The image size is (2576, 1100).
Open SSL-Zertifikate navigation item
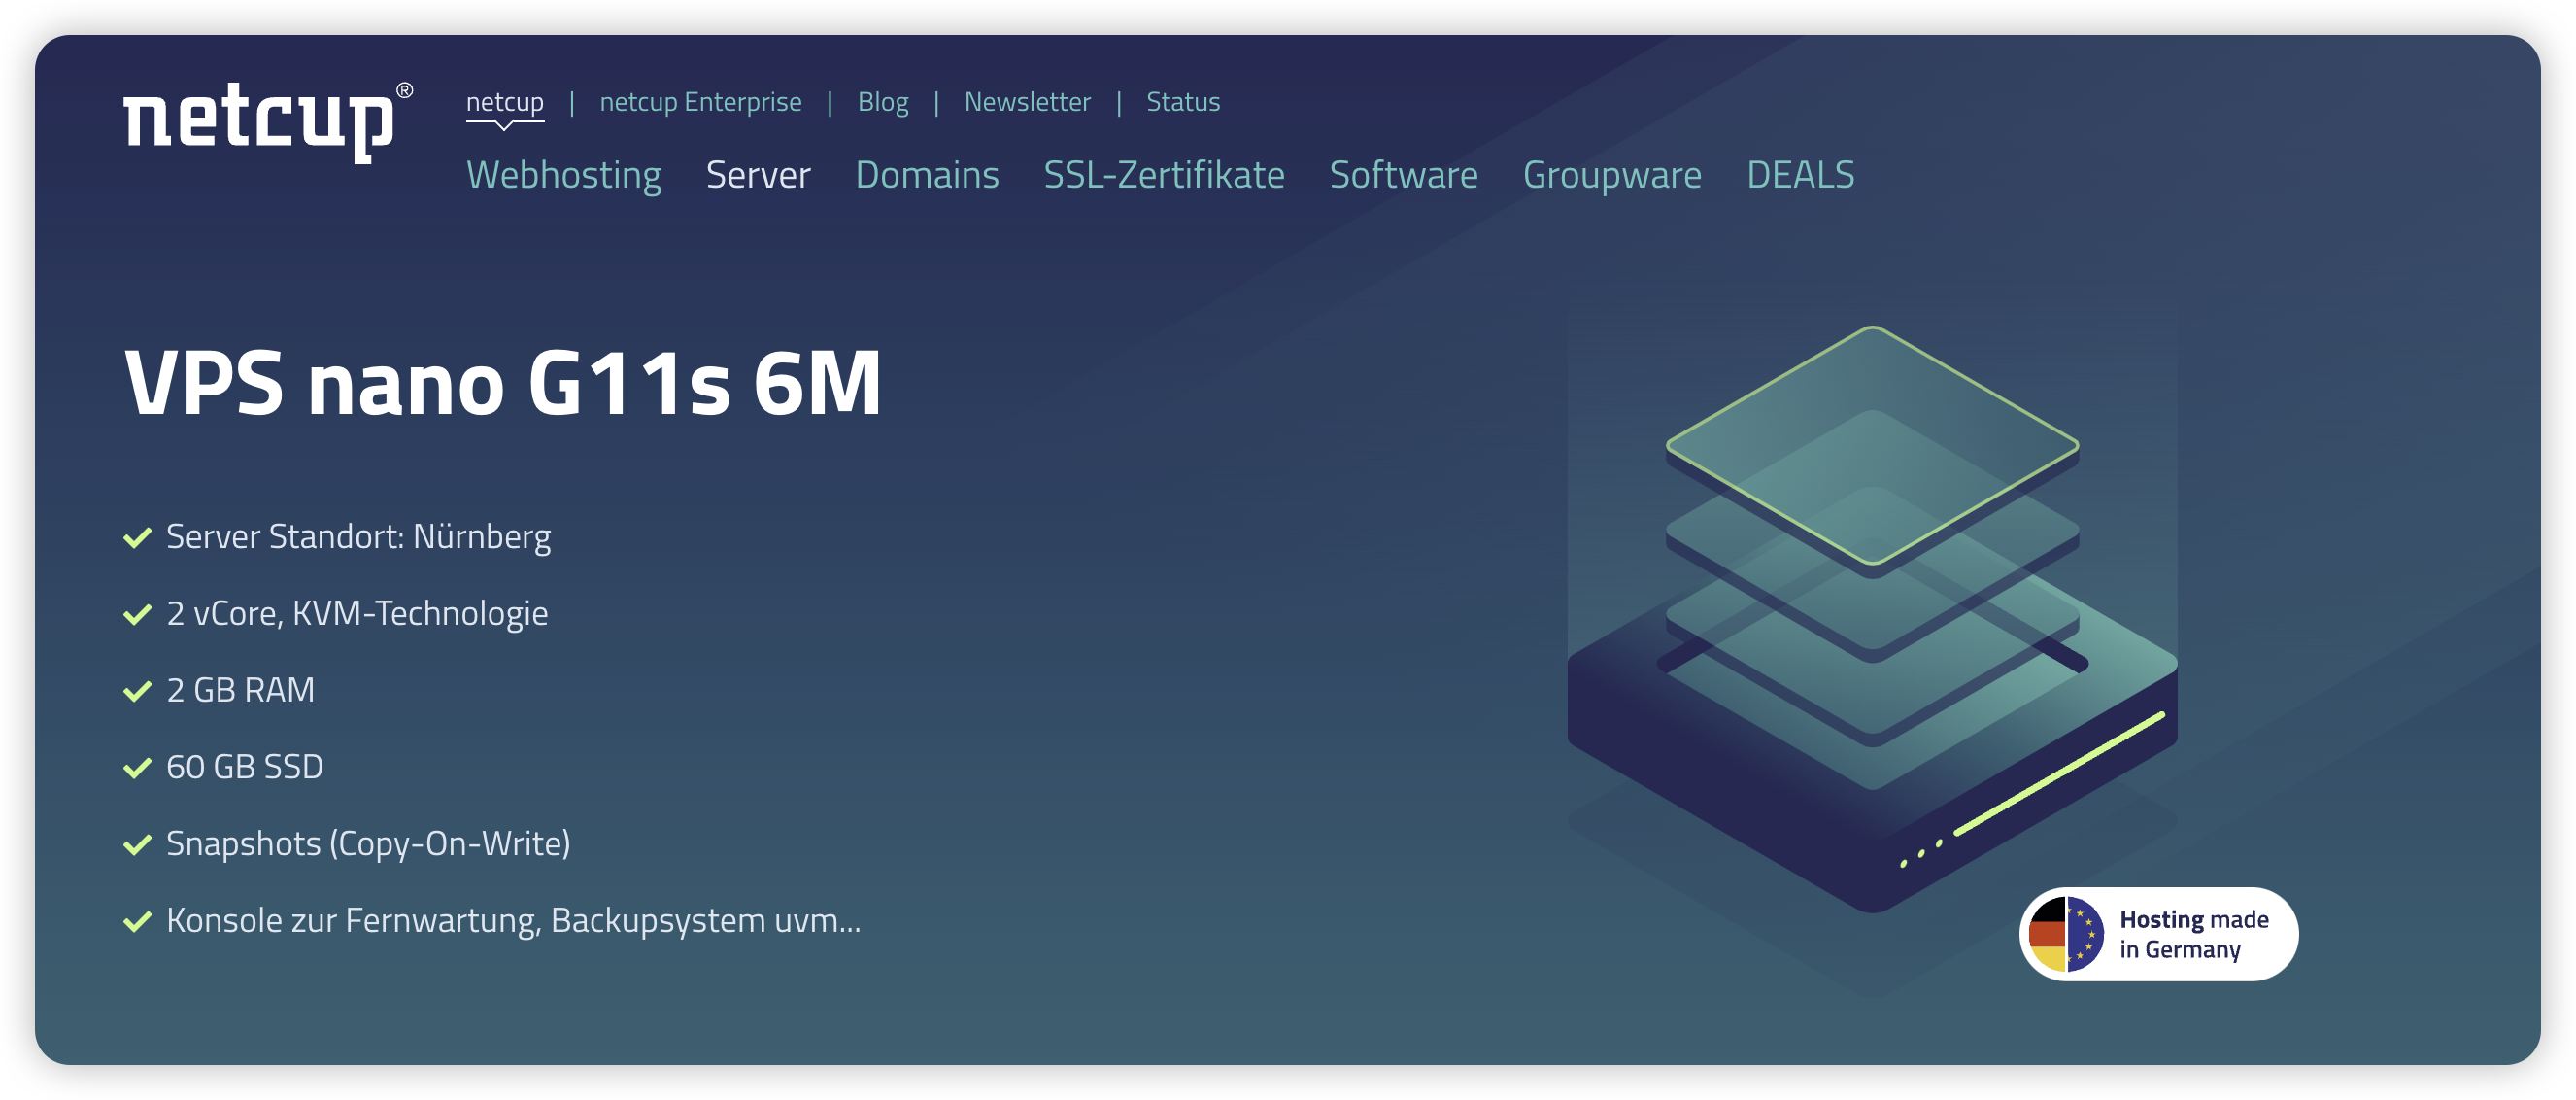click(x=1163, y=175)
